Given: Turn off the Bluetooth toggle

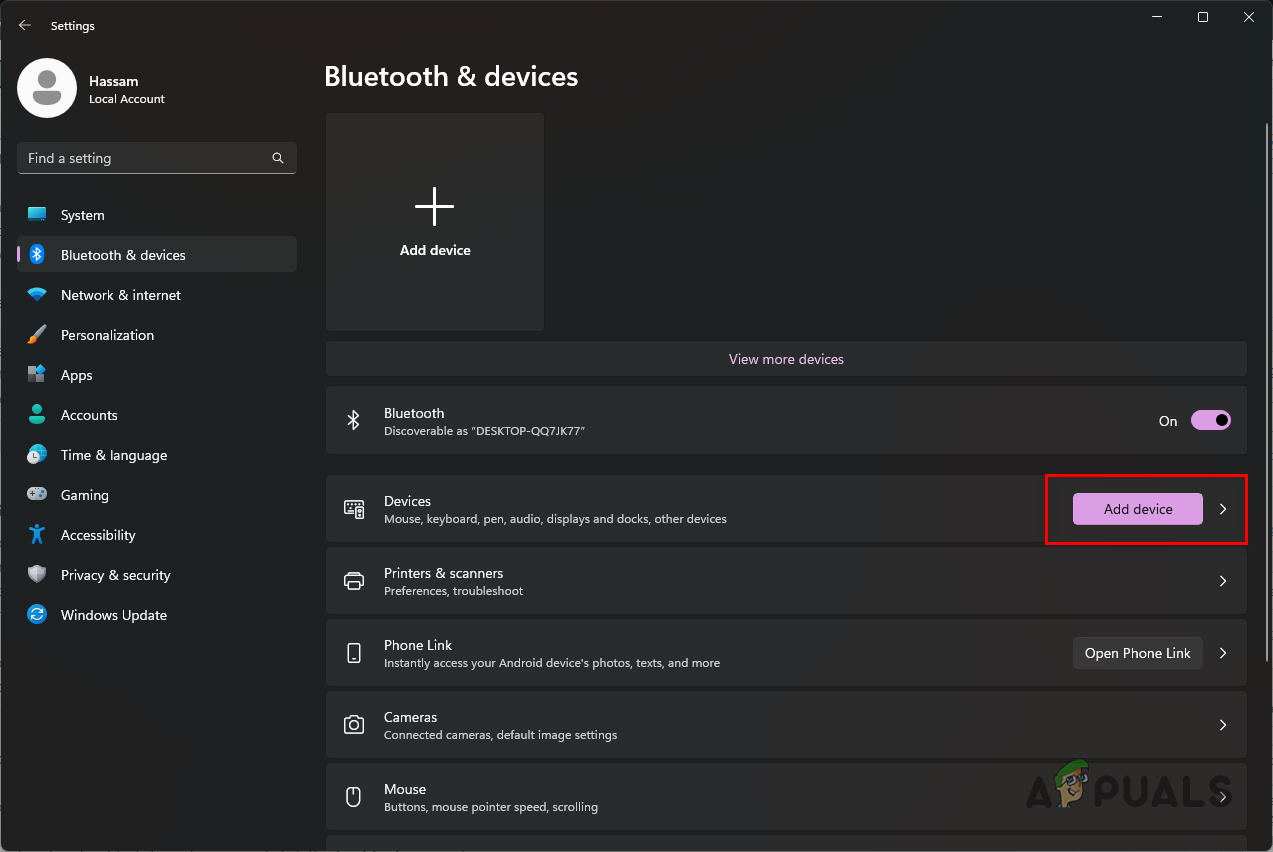Looking at the screenshot, I should pos(1210,421).
